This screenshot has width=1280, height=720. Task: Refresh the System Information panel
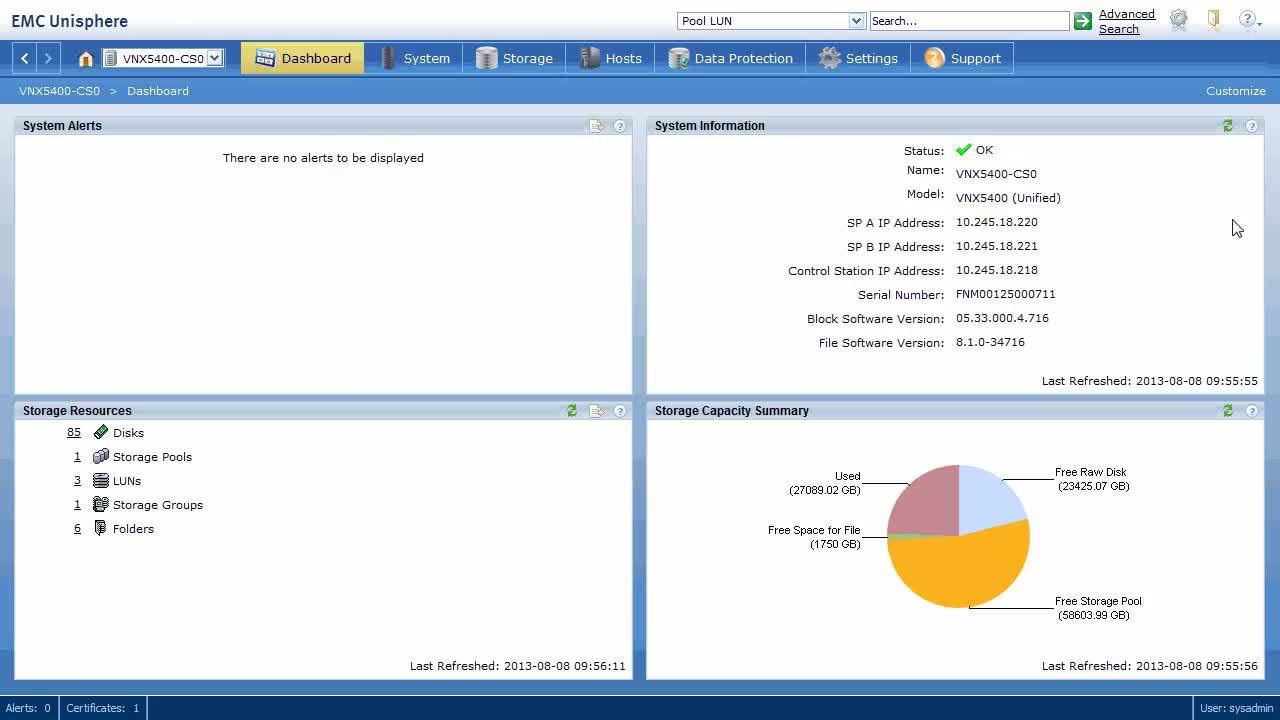1228,126
